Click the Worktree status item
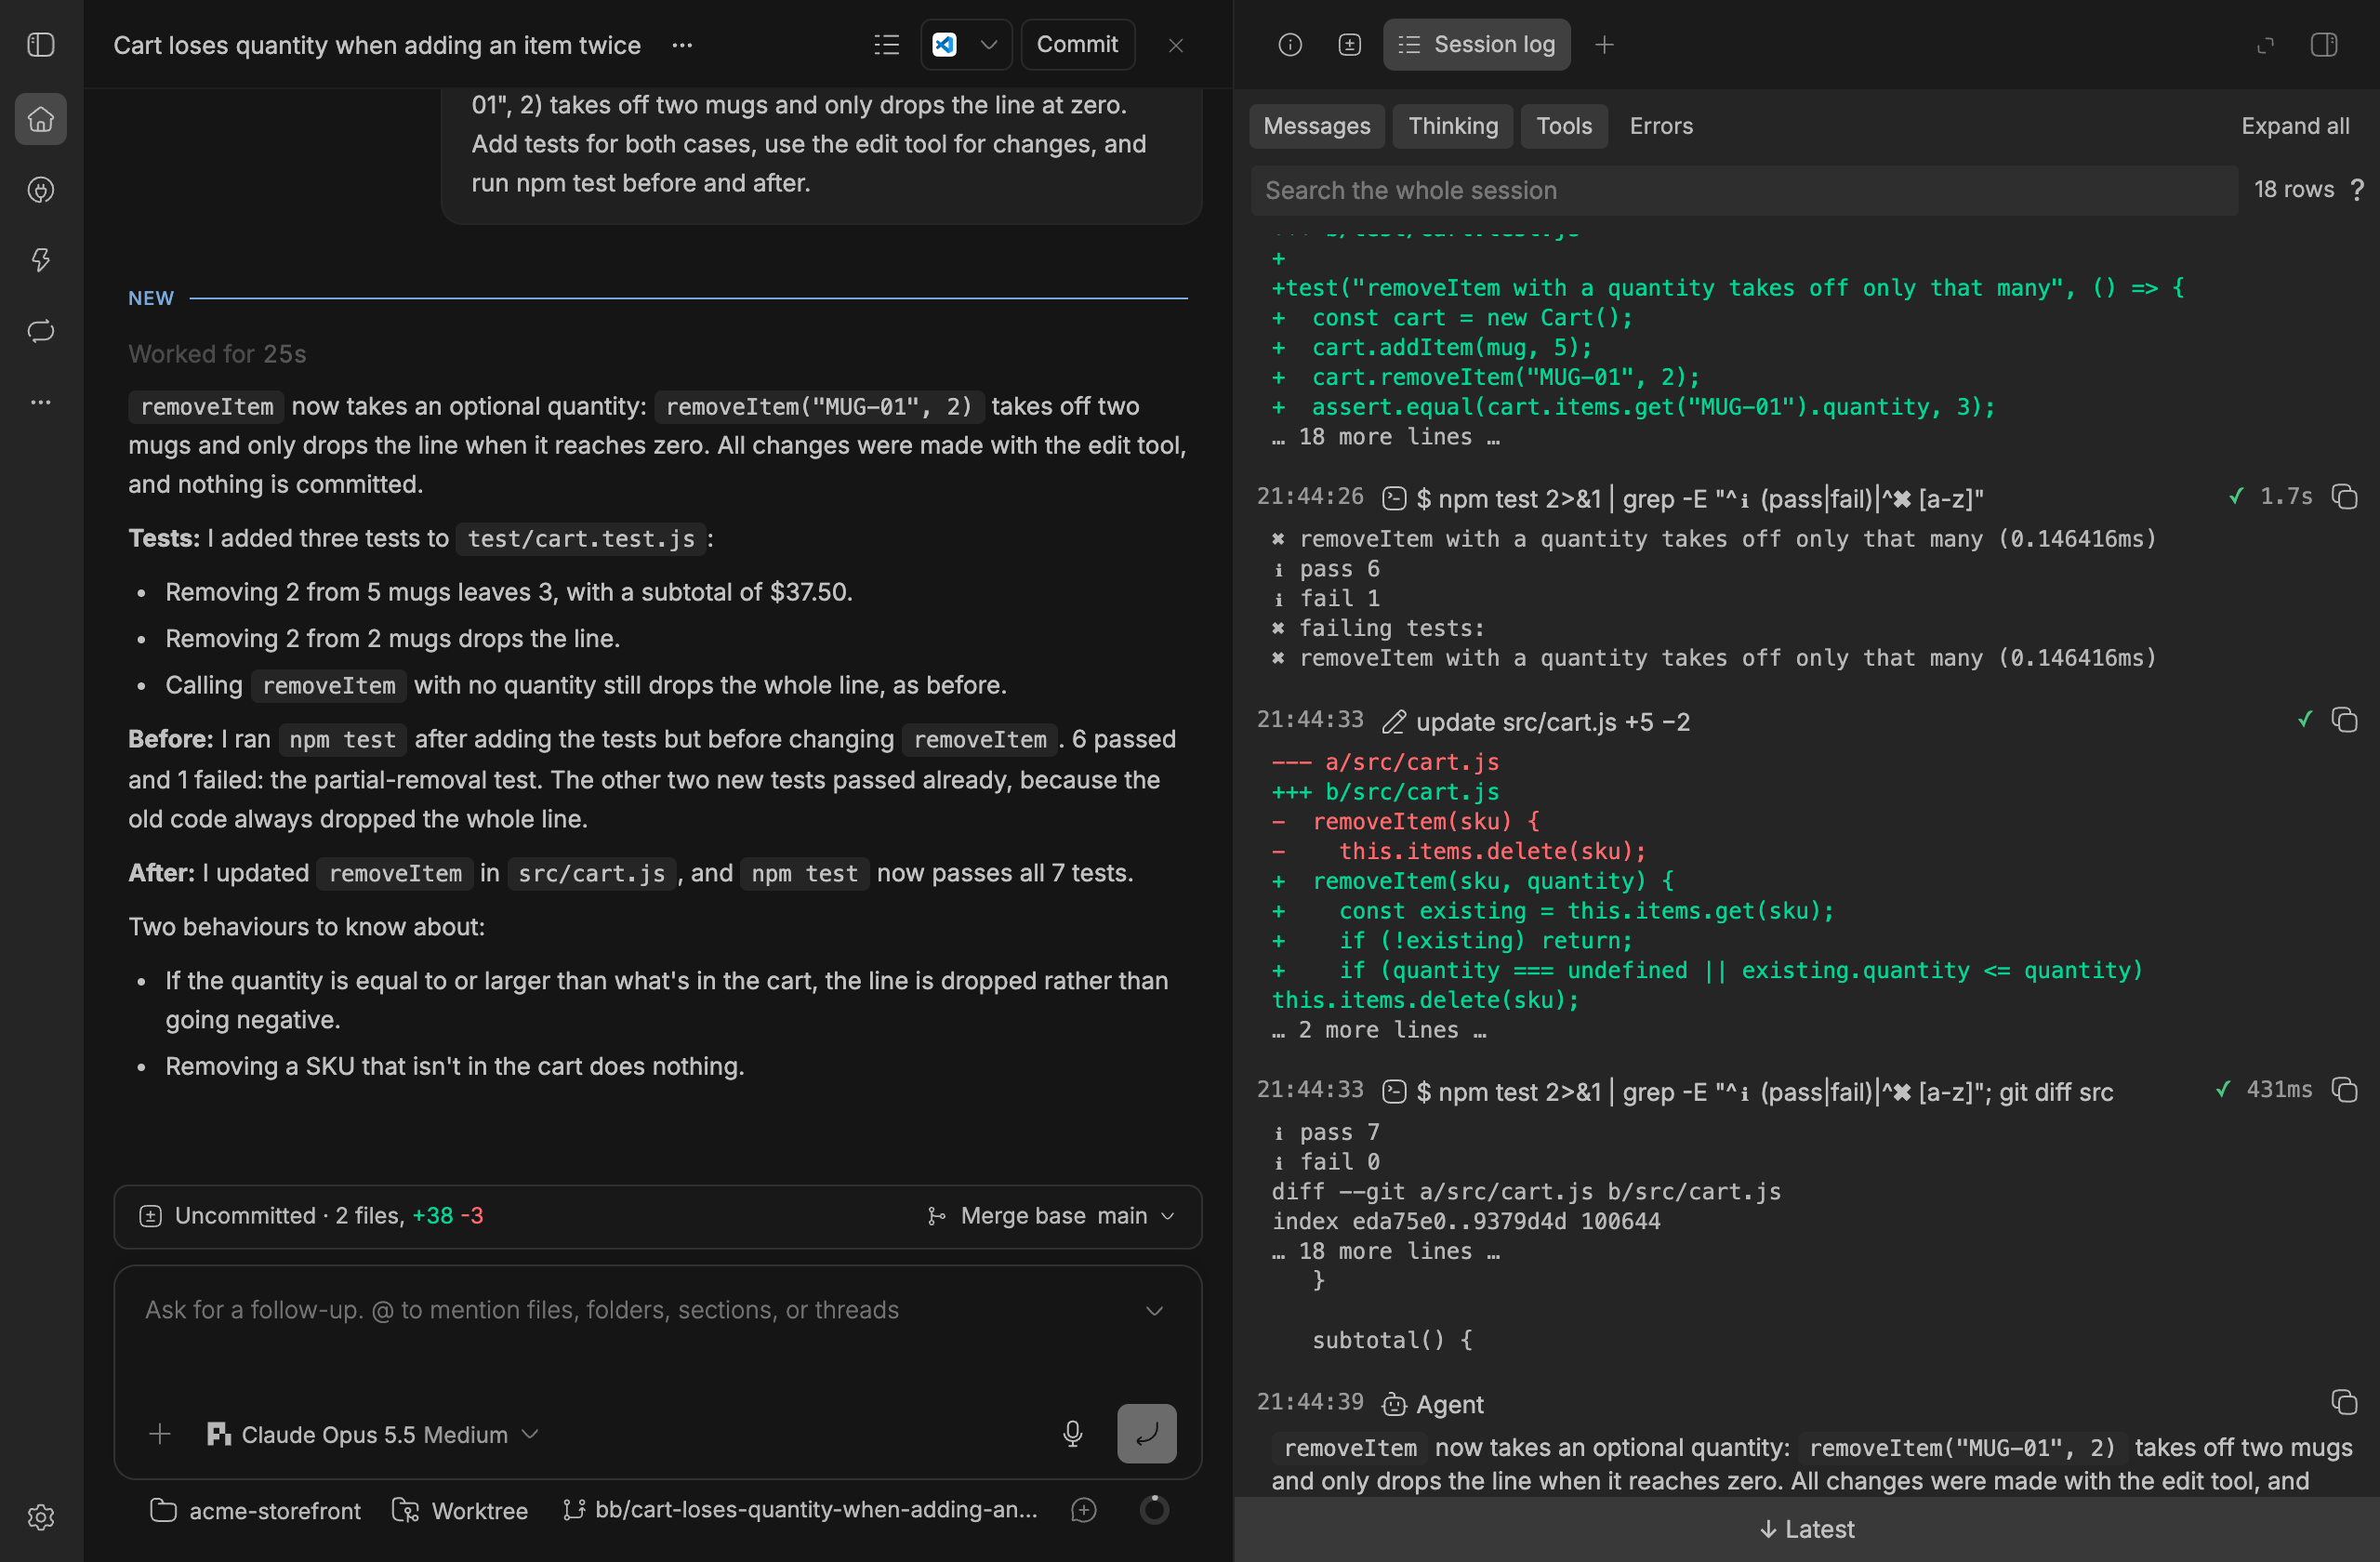Image resolution: width=2380 pixels, height=1562 pixels. pos(460,1510)
